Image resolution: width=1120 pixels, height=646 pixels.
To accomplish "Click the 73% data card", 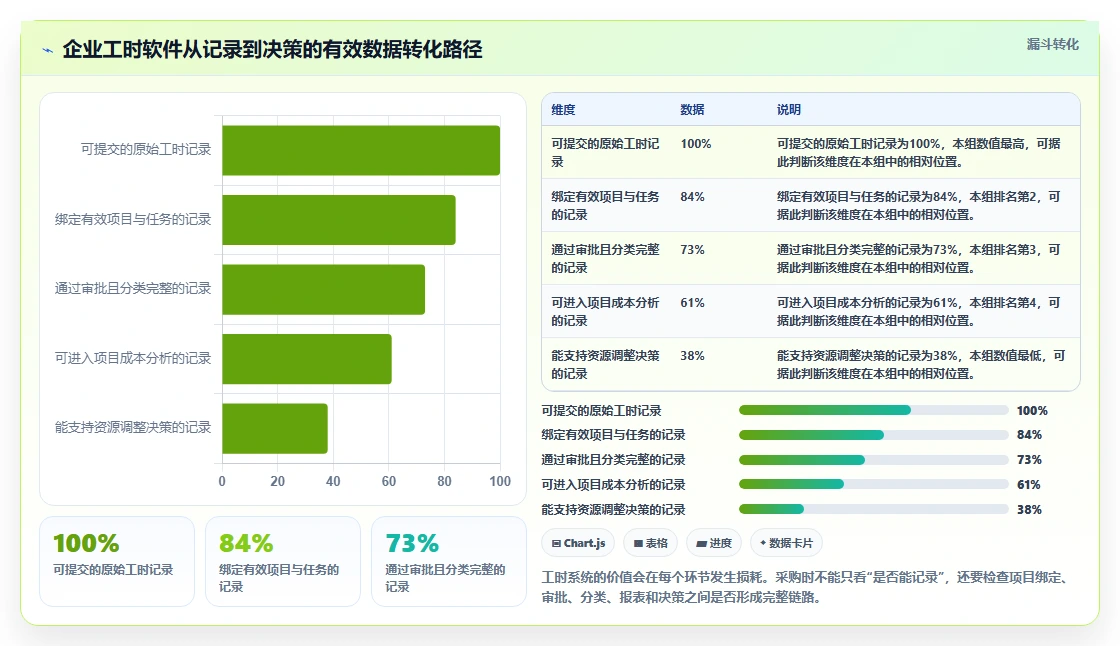I will [x=449, y=562].
